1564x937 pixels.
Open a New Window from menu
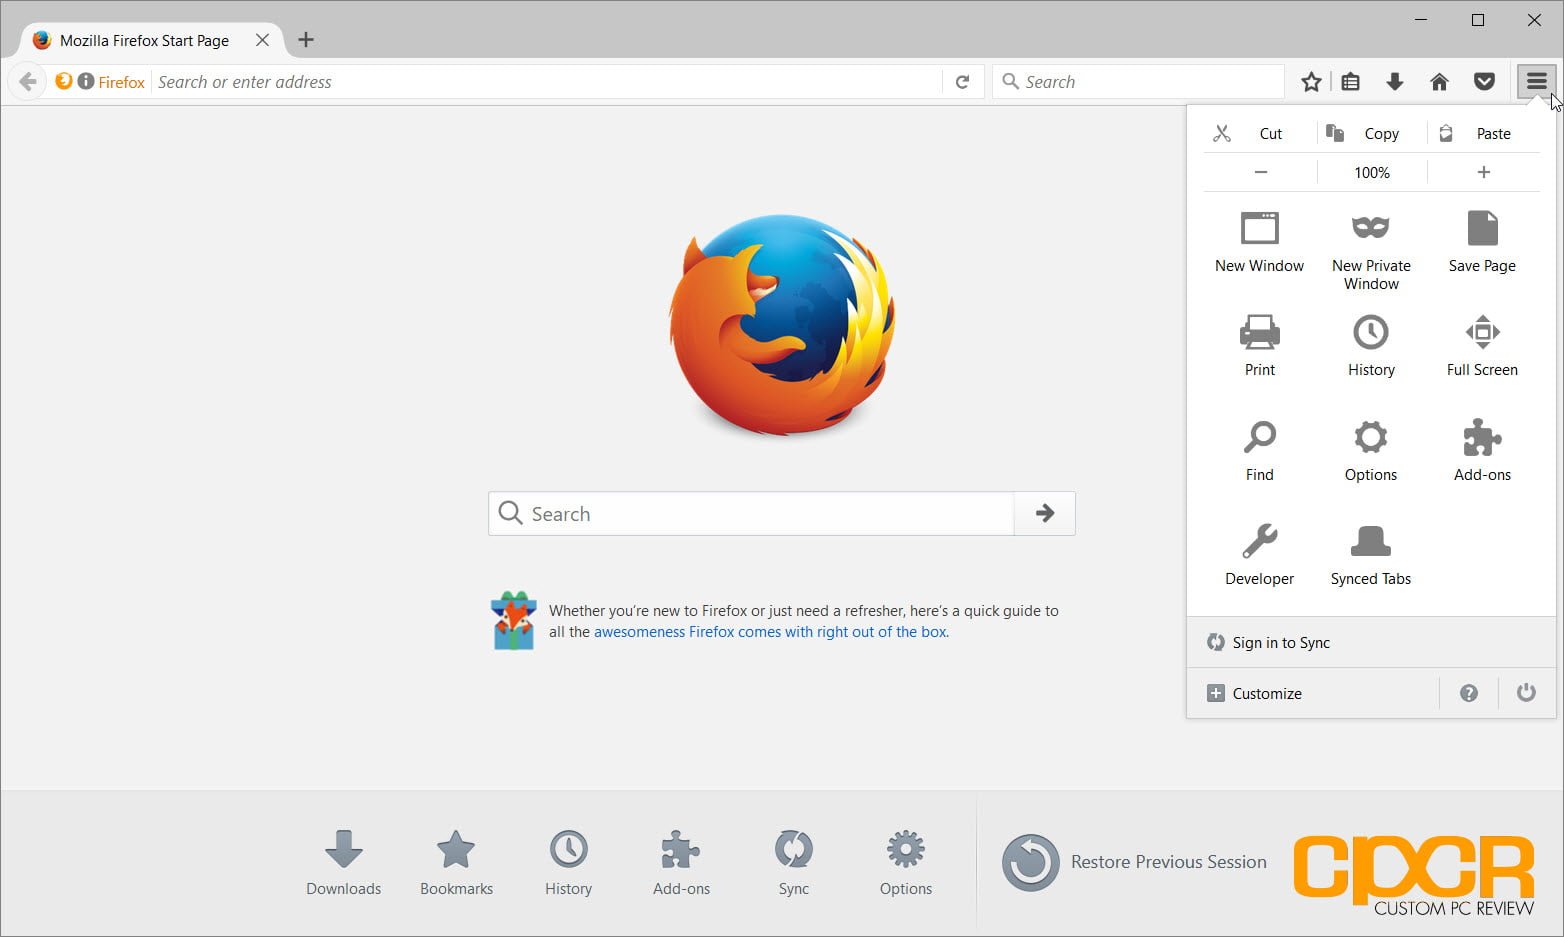(x=1259, y=242)
